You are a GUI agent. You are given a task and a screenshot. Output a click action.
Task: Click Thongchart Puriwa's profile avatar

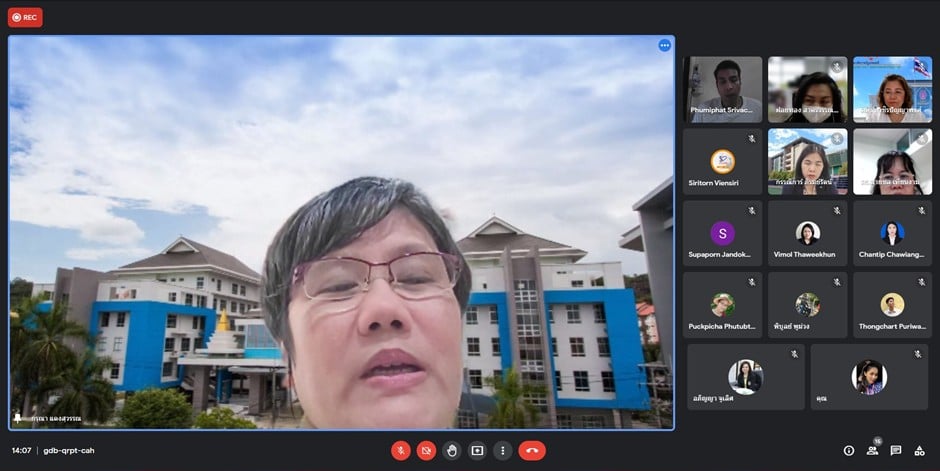click(x=892, y=304)
